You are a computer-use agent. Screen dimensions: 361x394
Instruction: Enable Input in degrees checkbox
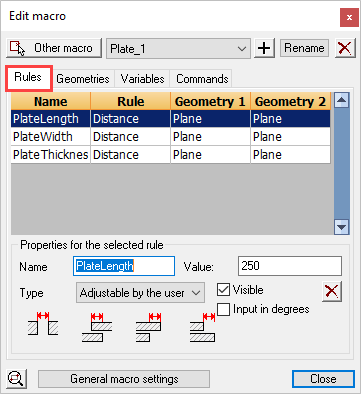coord(223,309)
